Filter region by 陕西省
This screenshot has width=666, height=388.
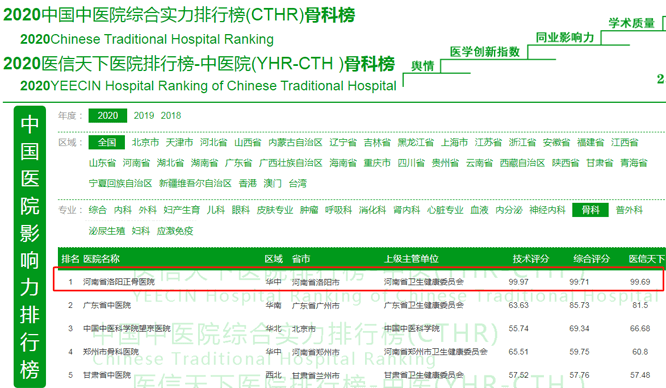point(565,163)
